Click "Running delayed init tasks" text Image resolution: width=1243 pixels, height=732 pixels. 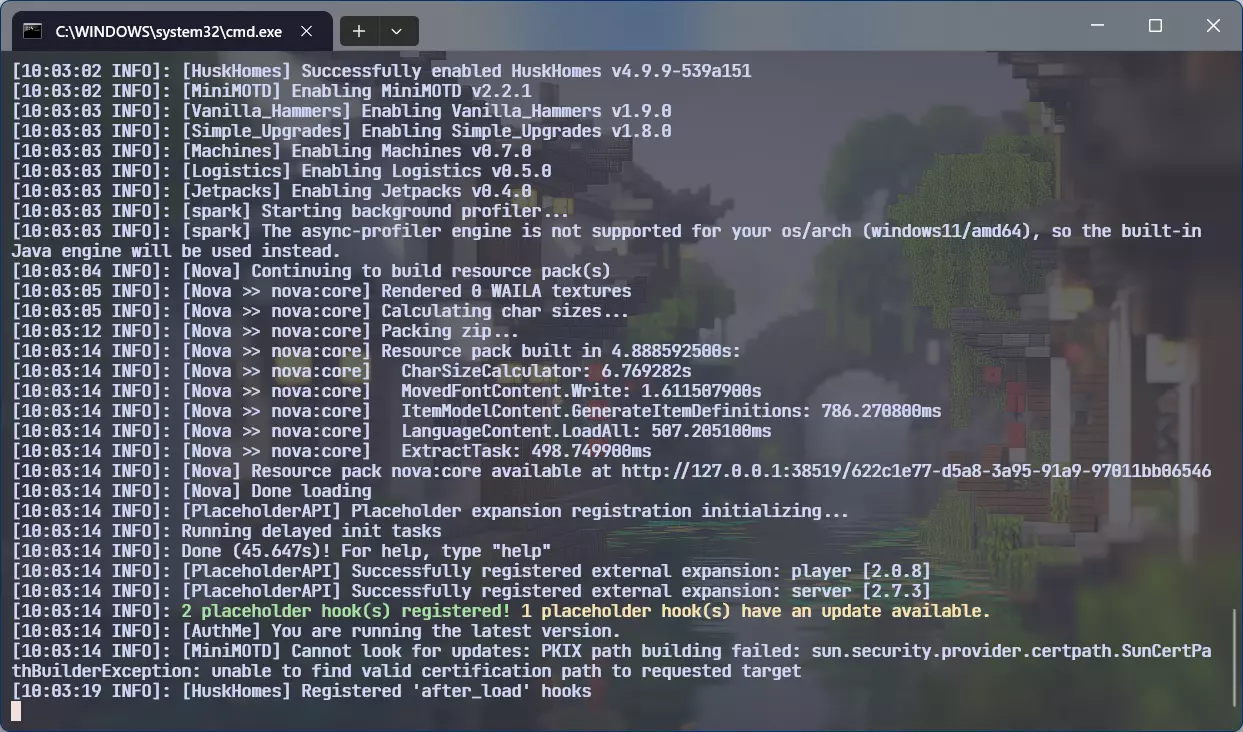click(x=311, y=531)
